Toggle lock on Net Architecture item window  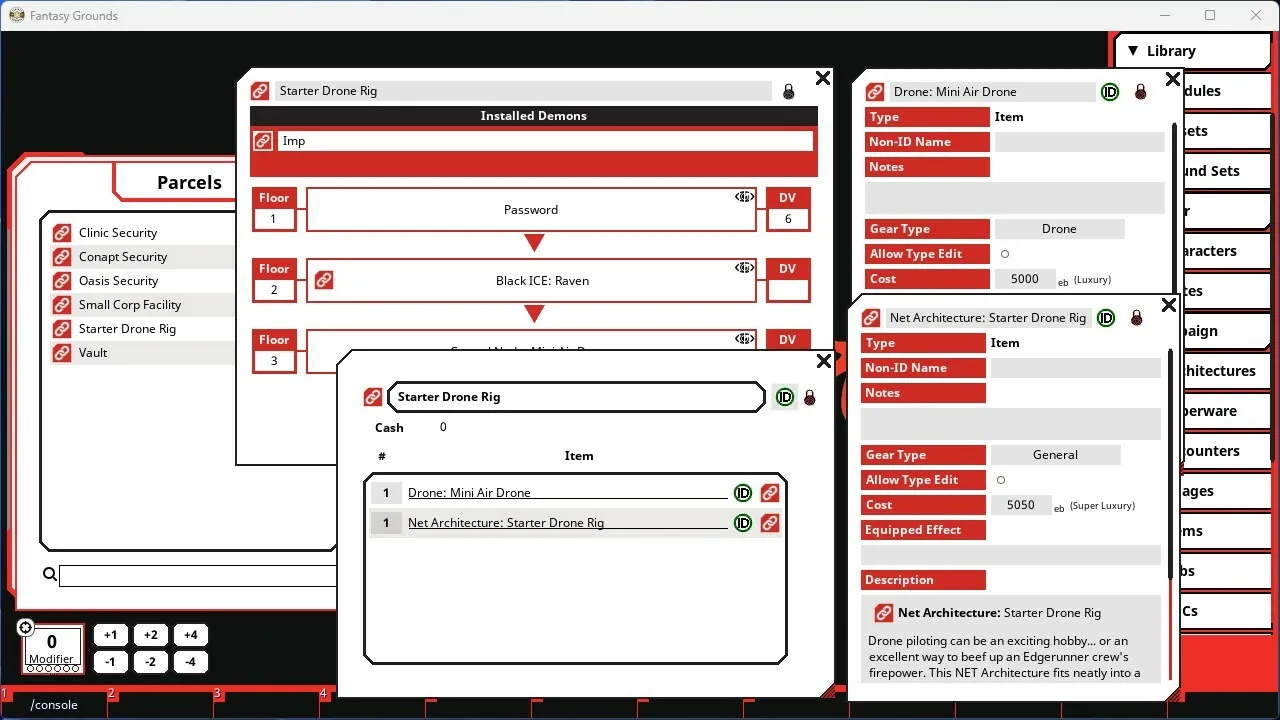[x=1136, y=318]
